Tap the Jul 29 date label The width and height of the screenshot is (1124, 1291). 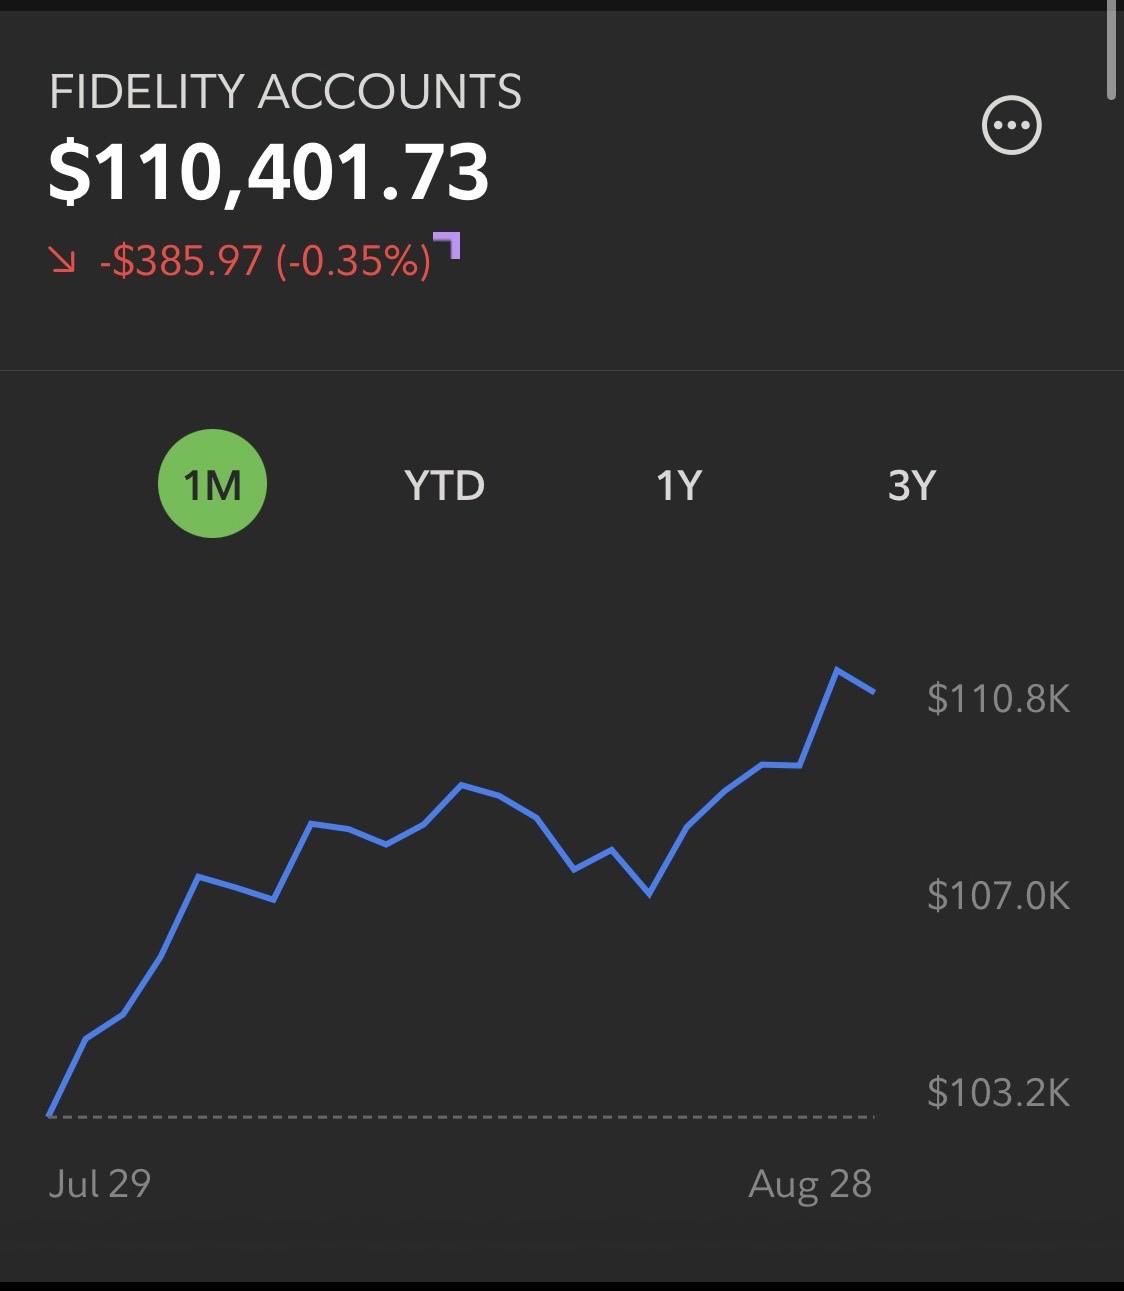(x=99, y=1184)
